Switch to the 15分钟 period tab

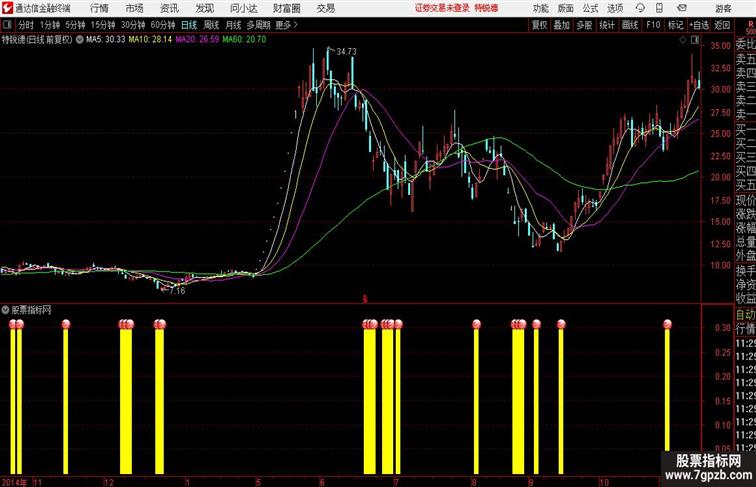click(x=103, y=25)
